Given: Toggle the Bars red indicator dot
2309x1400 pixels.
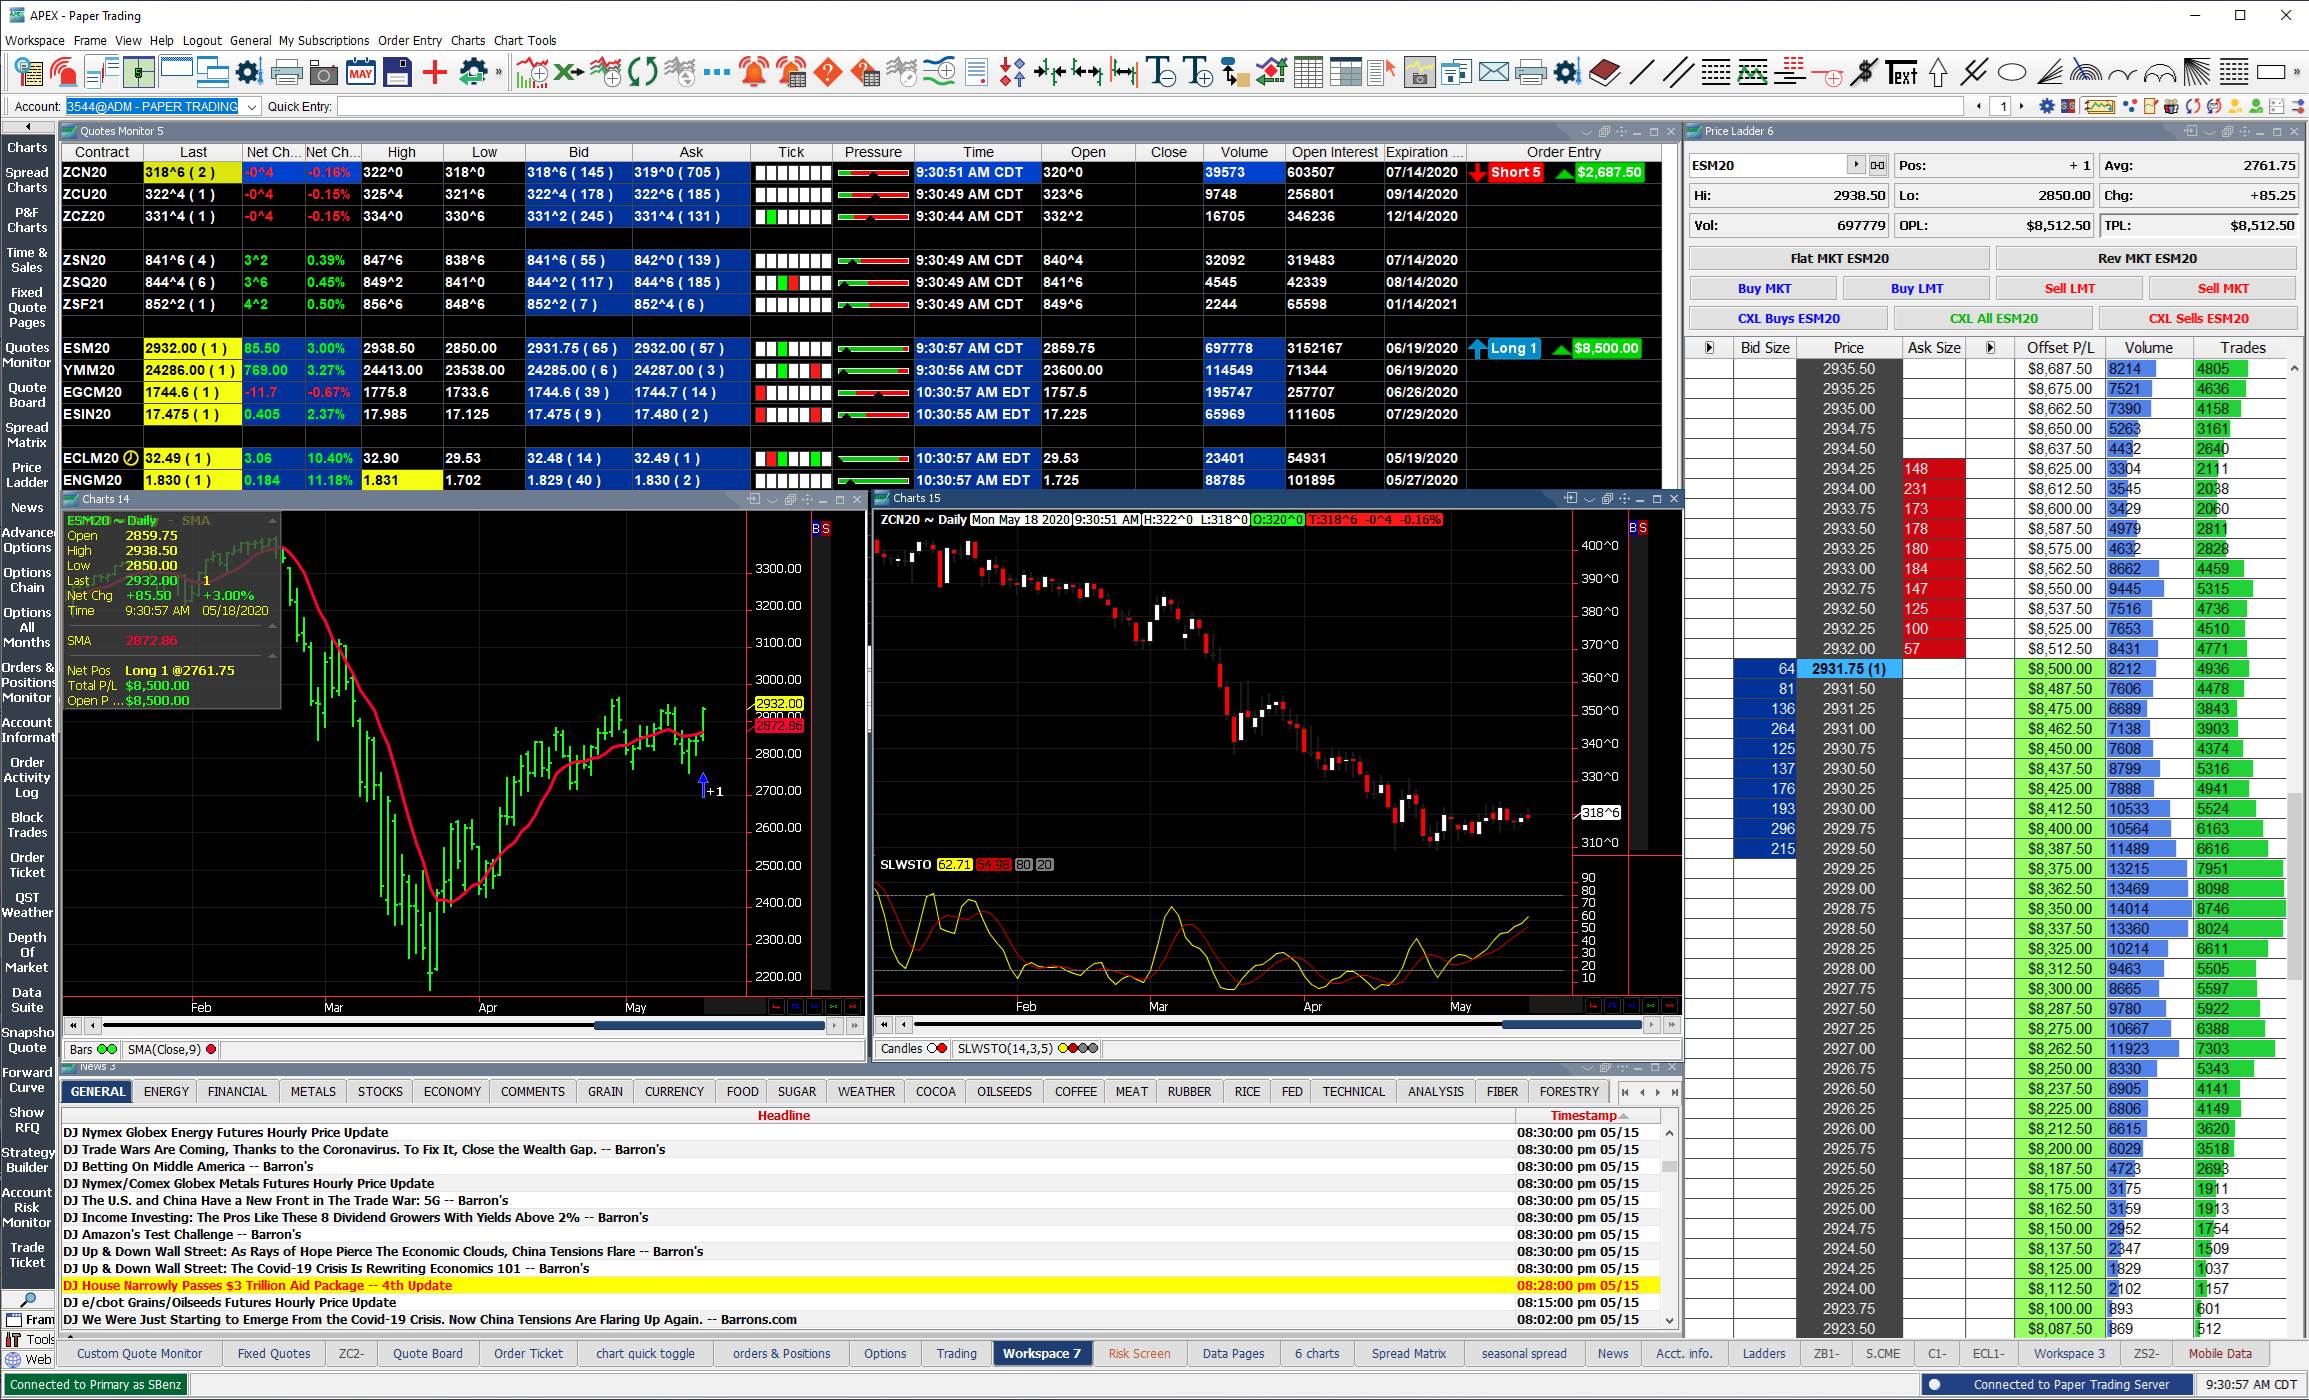Looking at the screenshot, I should [x=112, y=1050].
